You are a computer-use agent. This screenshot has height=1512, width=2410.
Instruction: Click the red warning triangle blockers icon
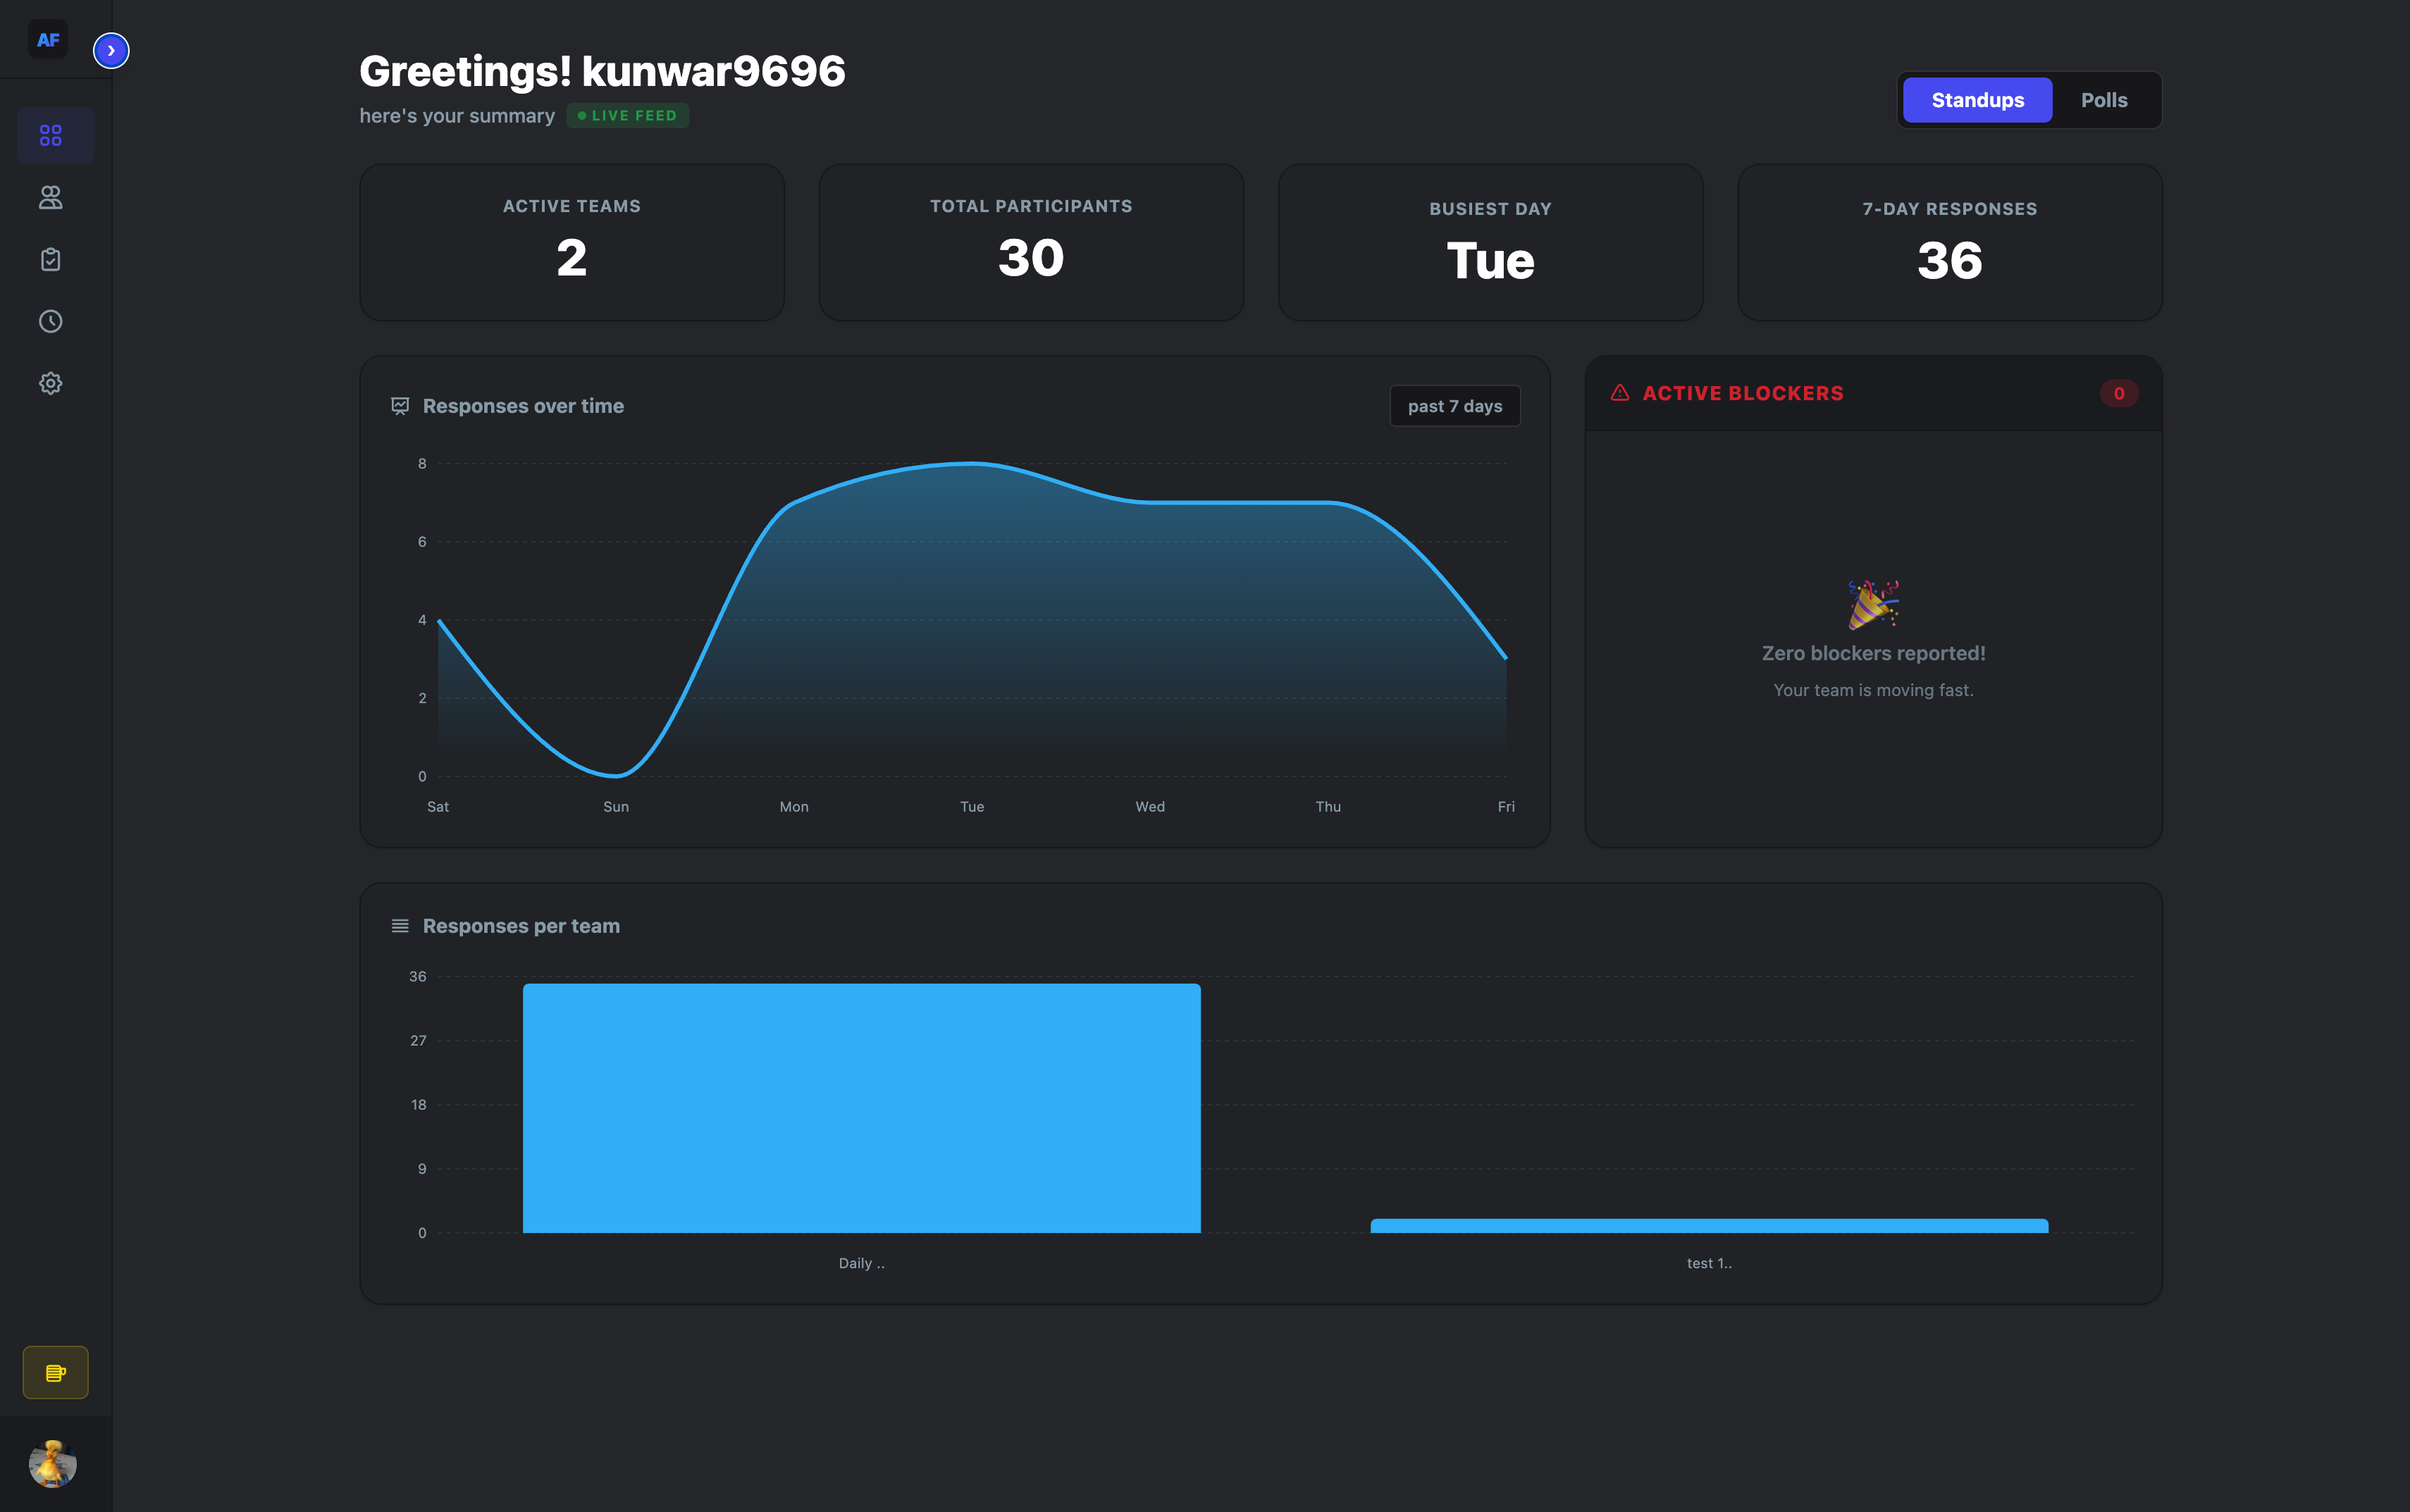point(1620,393)
